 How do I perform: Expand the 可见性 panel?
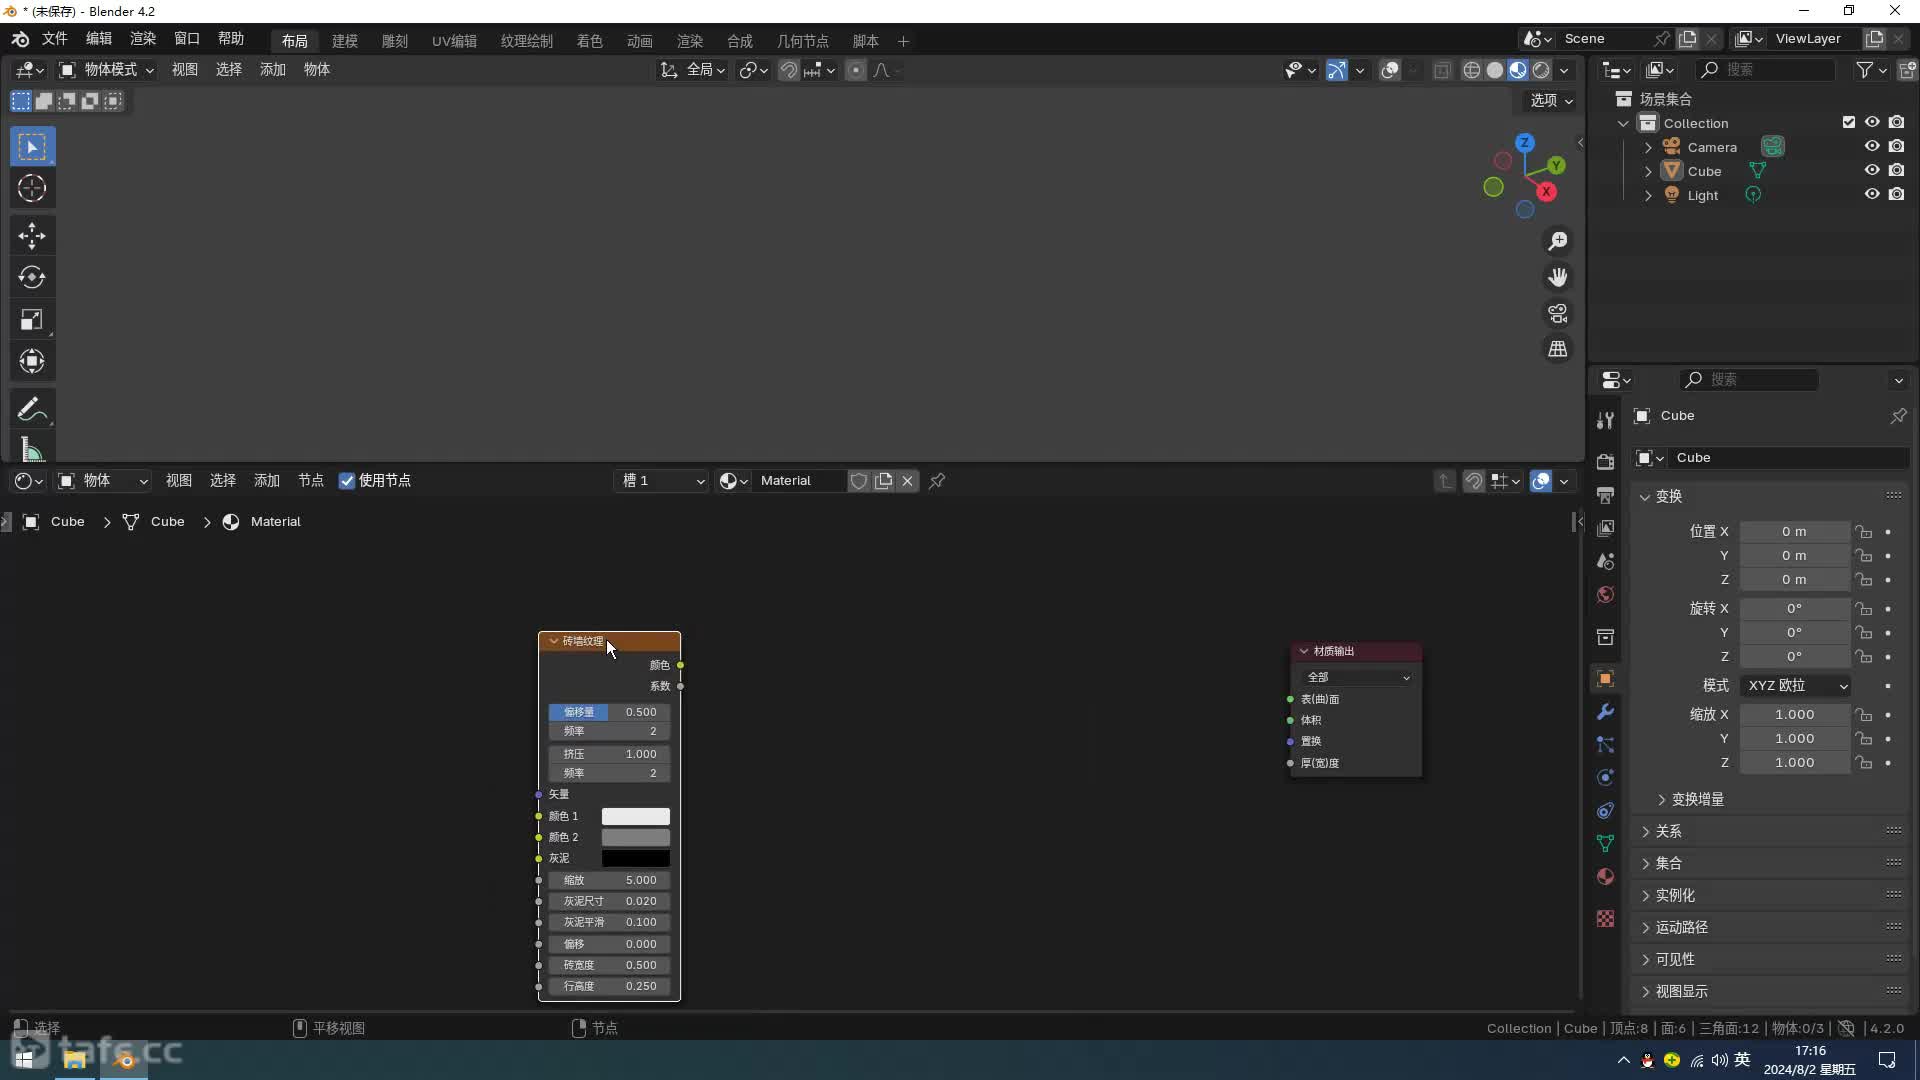coord(1675,960)
